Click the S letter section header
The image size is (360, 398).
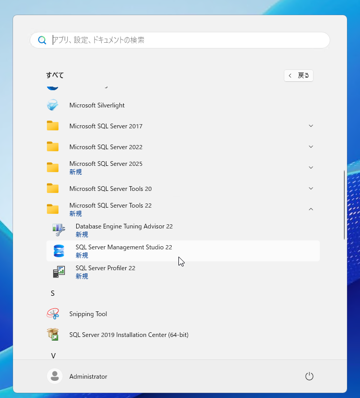(x=52, y=293)
